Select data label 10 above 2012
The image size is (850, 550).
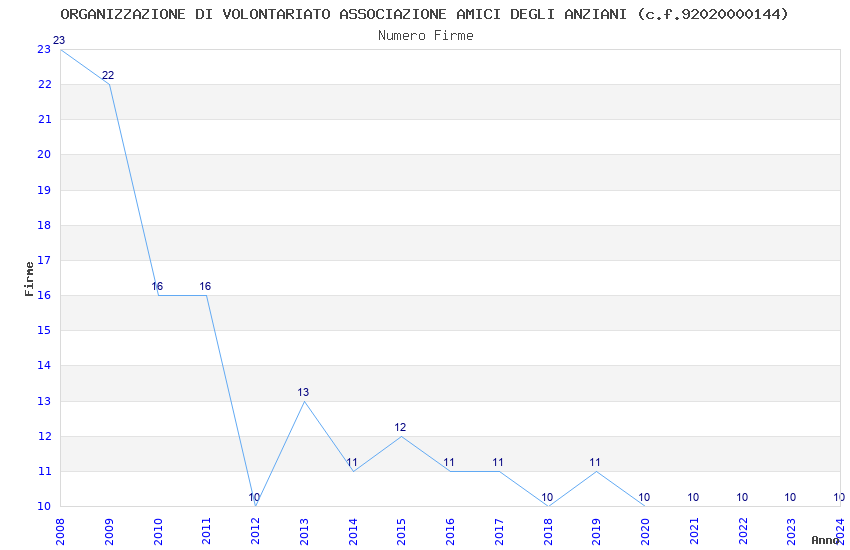pos(254,497)
